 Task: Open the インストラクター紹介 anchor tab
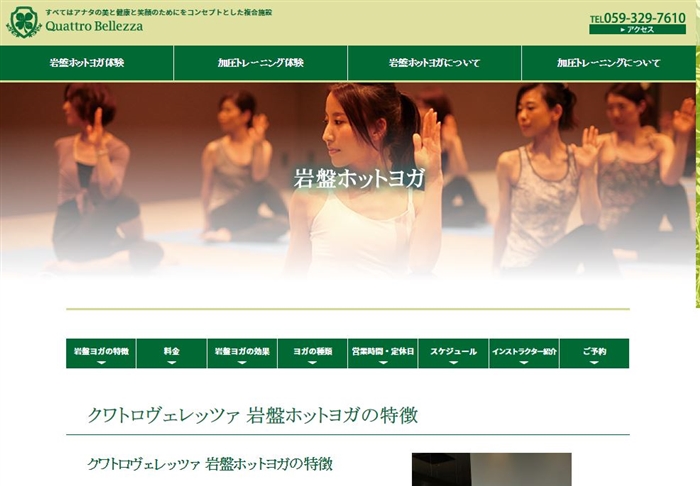coord(524,353)
